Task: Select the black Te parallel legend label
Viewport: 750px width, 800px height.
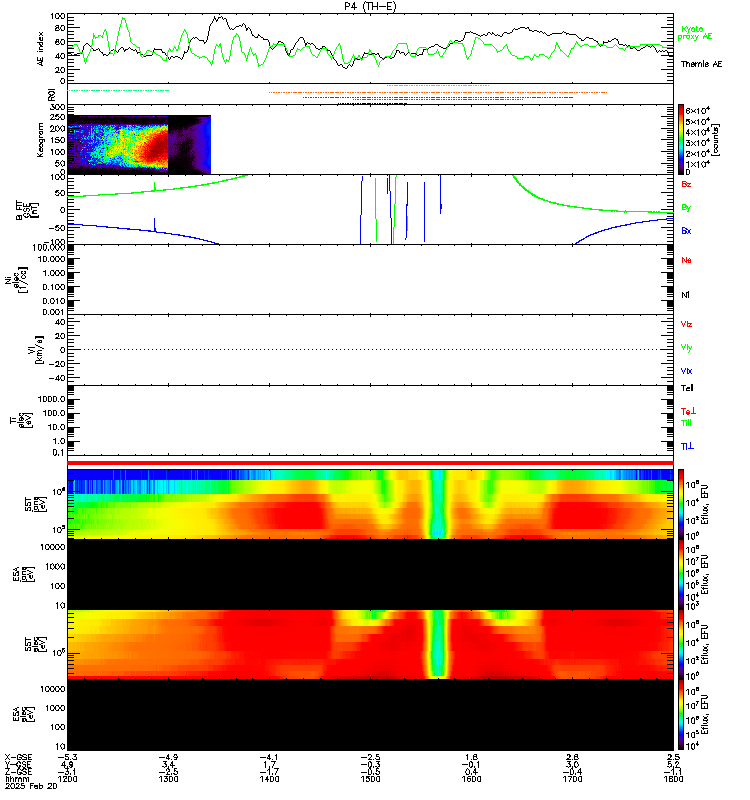Action: pyautogui.click(x=687, y=388)
